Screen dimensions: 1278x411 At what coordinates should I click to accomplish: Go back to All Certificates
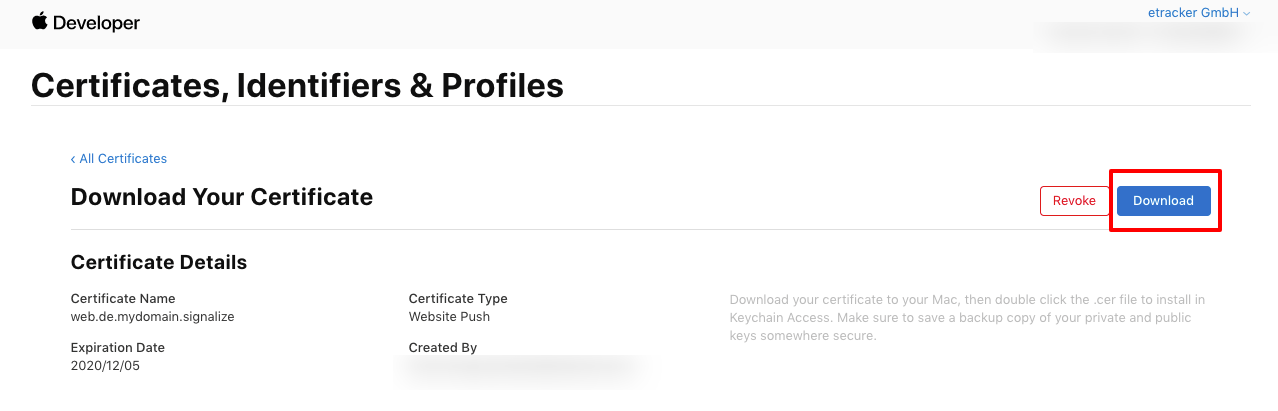(119, 159)
